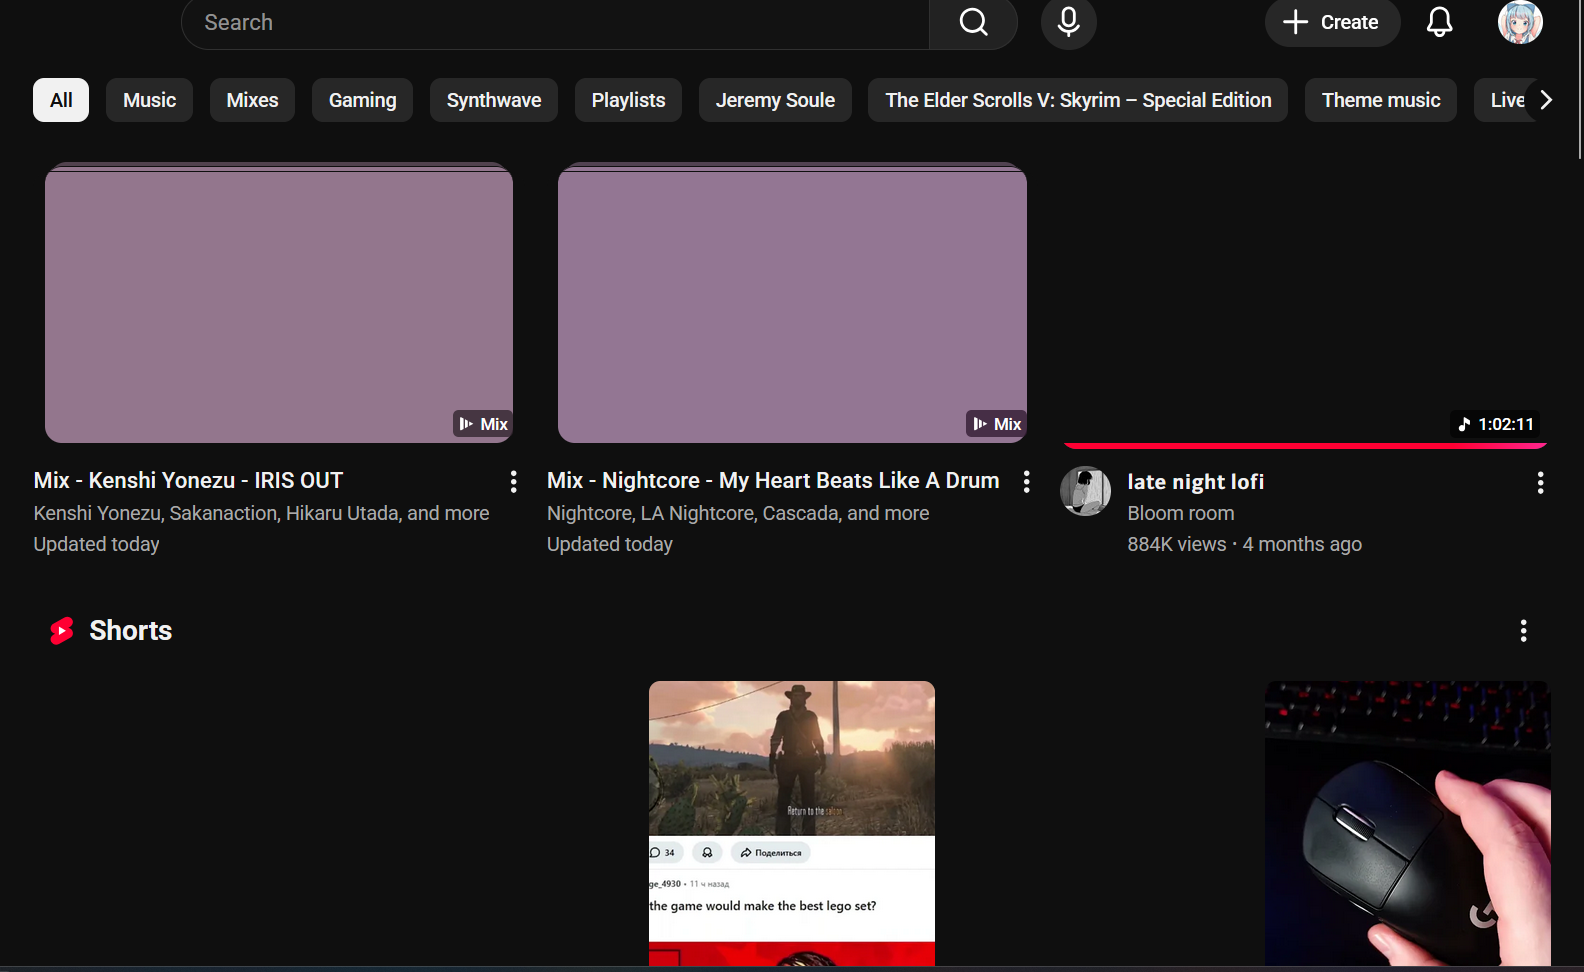The height and width of the screenshot is (972, 1584).
Task: Click the Shorts logo icon
Action: tap(62, 631)
